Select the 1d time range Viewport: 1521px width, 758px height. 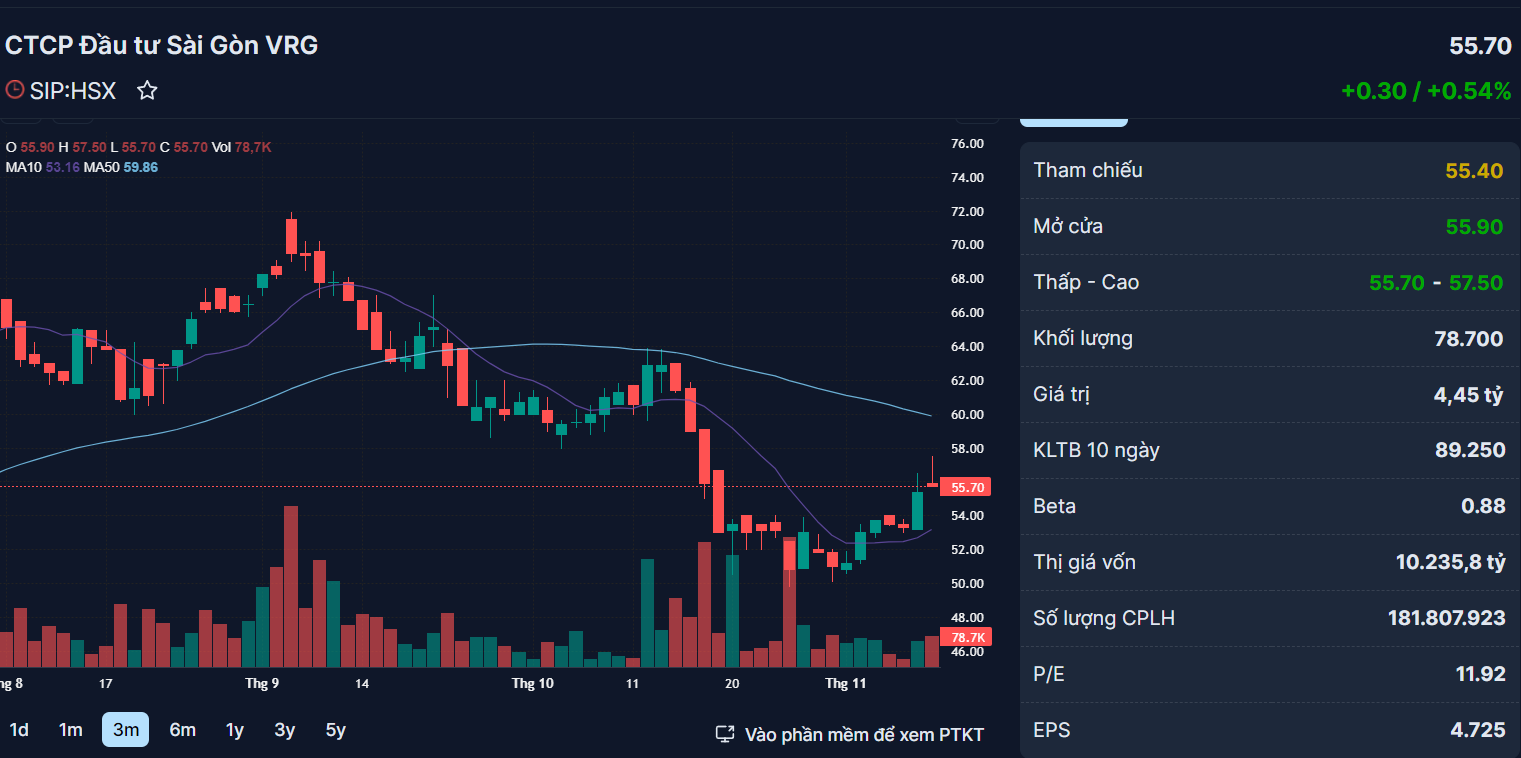coord(19,730)
